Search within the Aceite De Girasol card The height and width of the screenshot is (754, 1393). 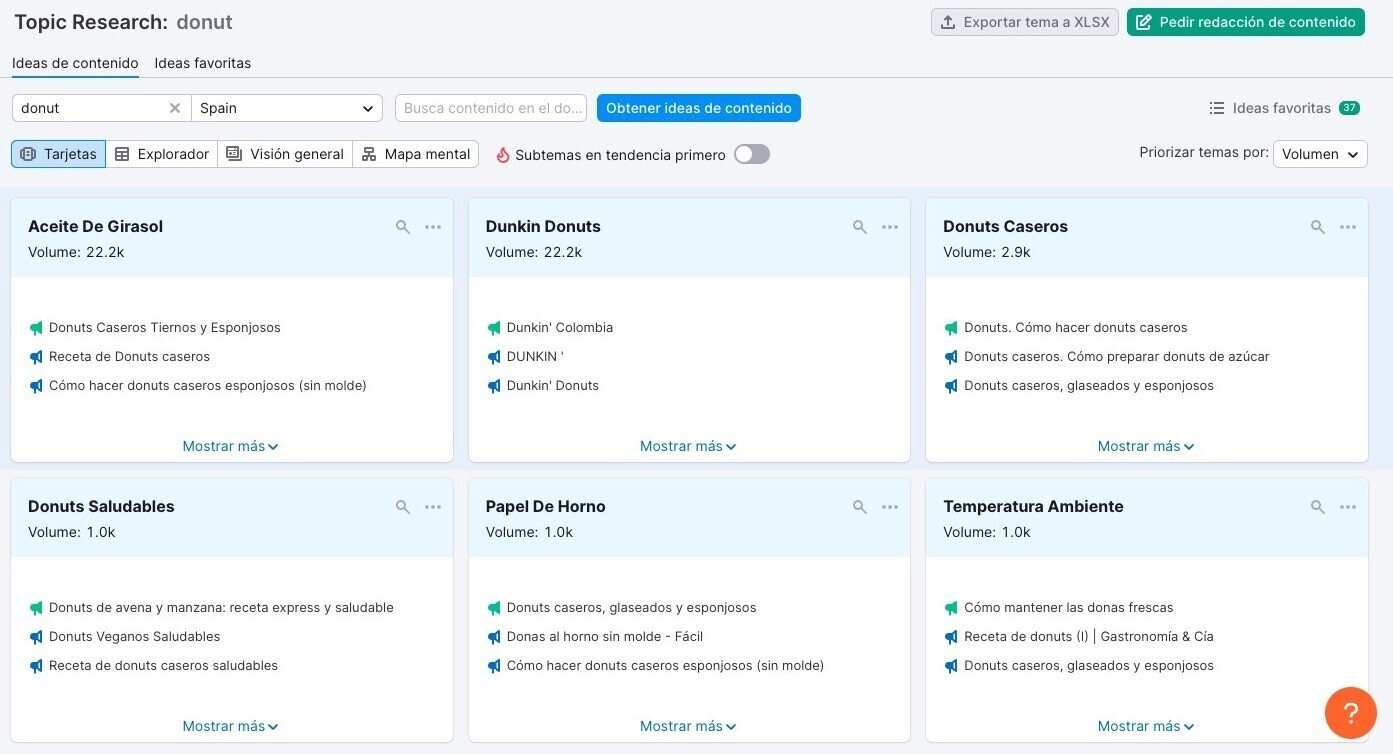(403, 227)
